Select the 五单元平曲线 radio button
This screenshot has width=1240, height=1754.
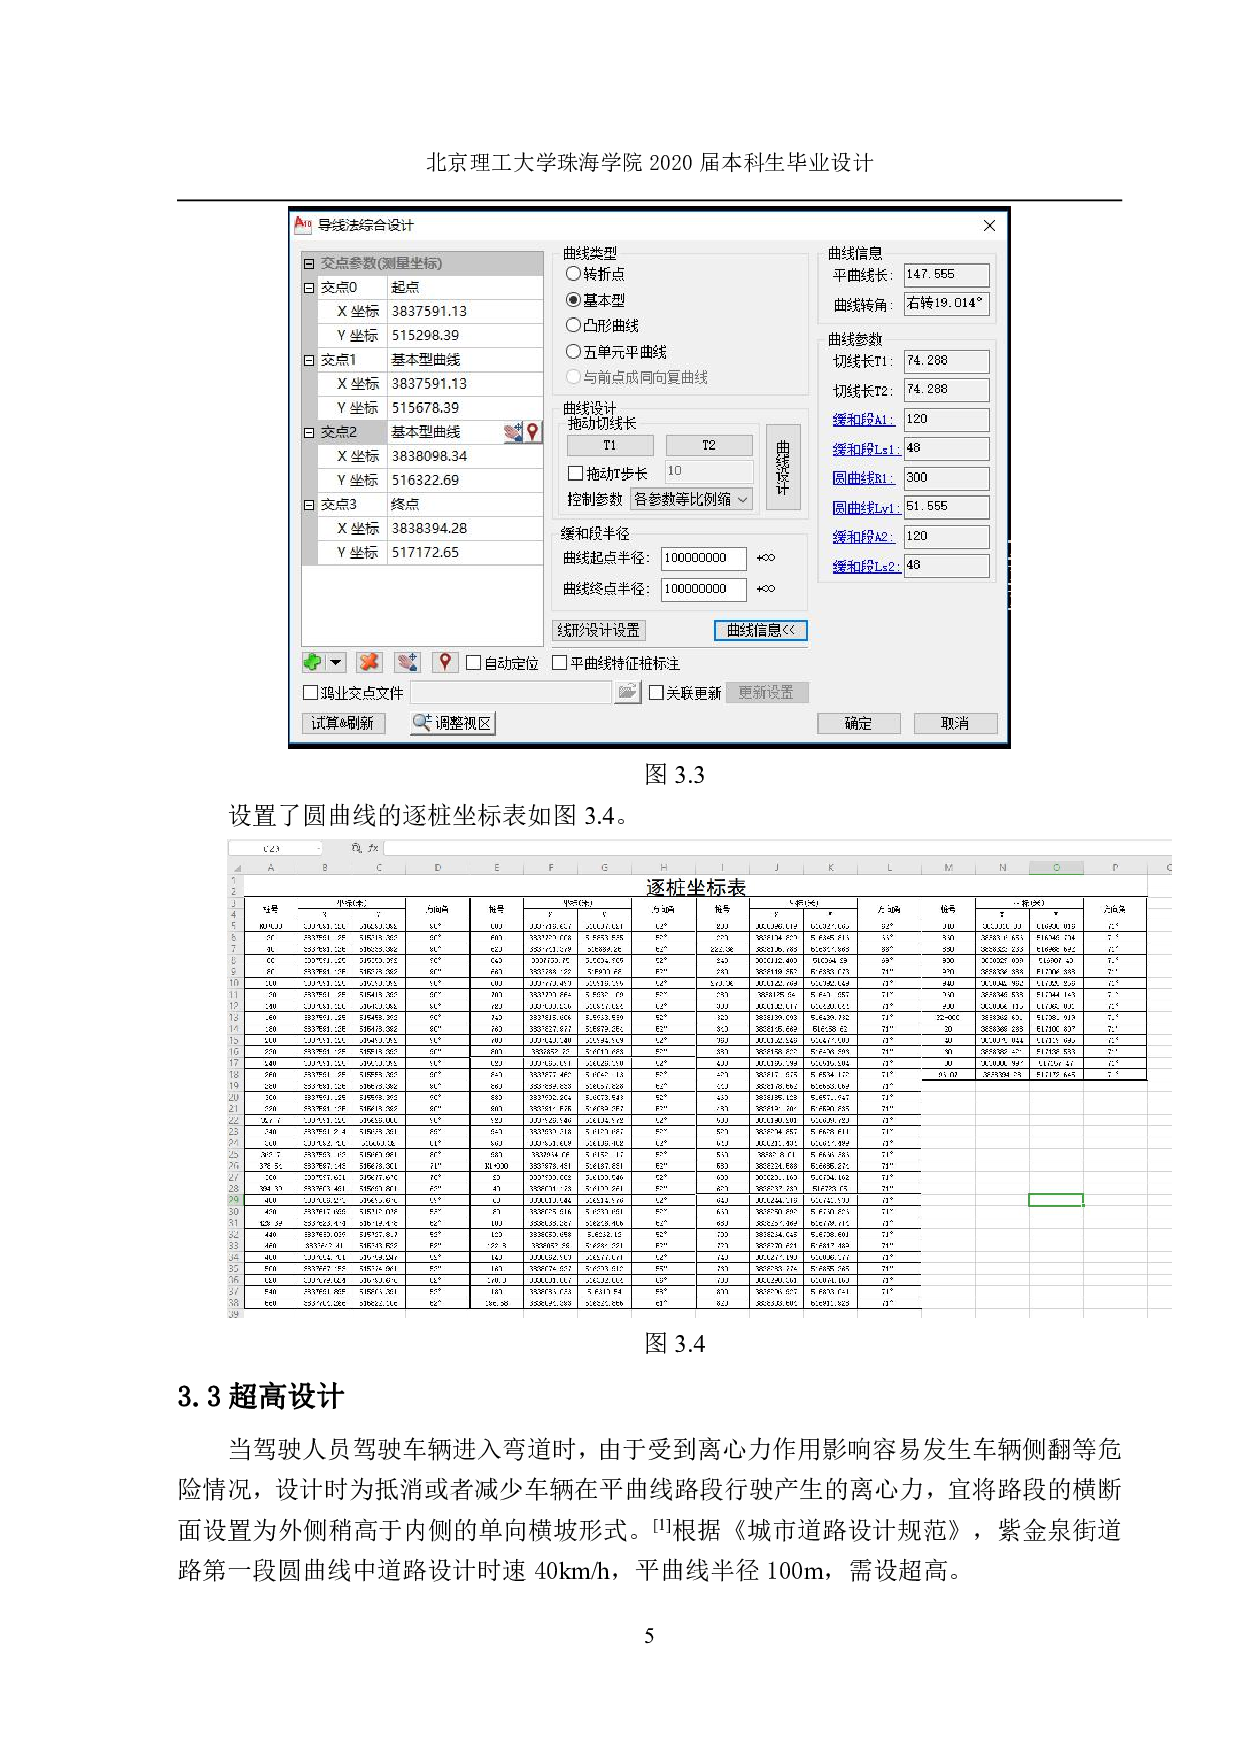click(x=573, y=352)
